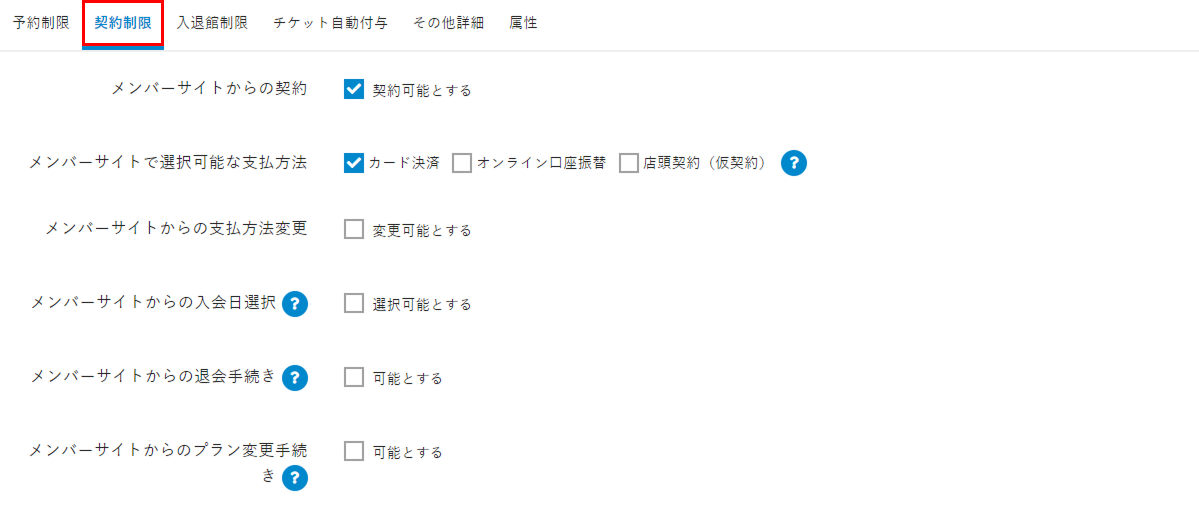The width and height of the screenshot is (1199, 516).
Task: Open the その他詳細 tab
Action: click(x=448, y=23)
